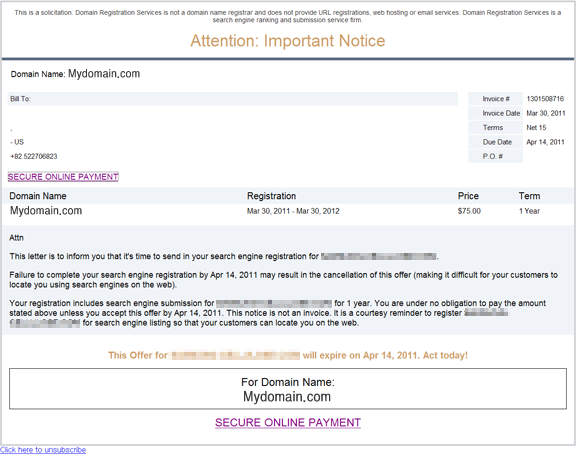Select the Bill To field bar
The height and width of the screenshot is (465, 576).
click(233, 99)
